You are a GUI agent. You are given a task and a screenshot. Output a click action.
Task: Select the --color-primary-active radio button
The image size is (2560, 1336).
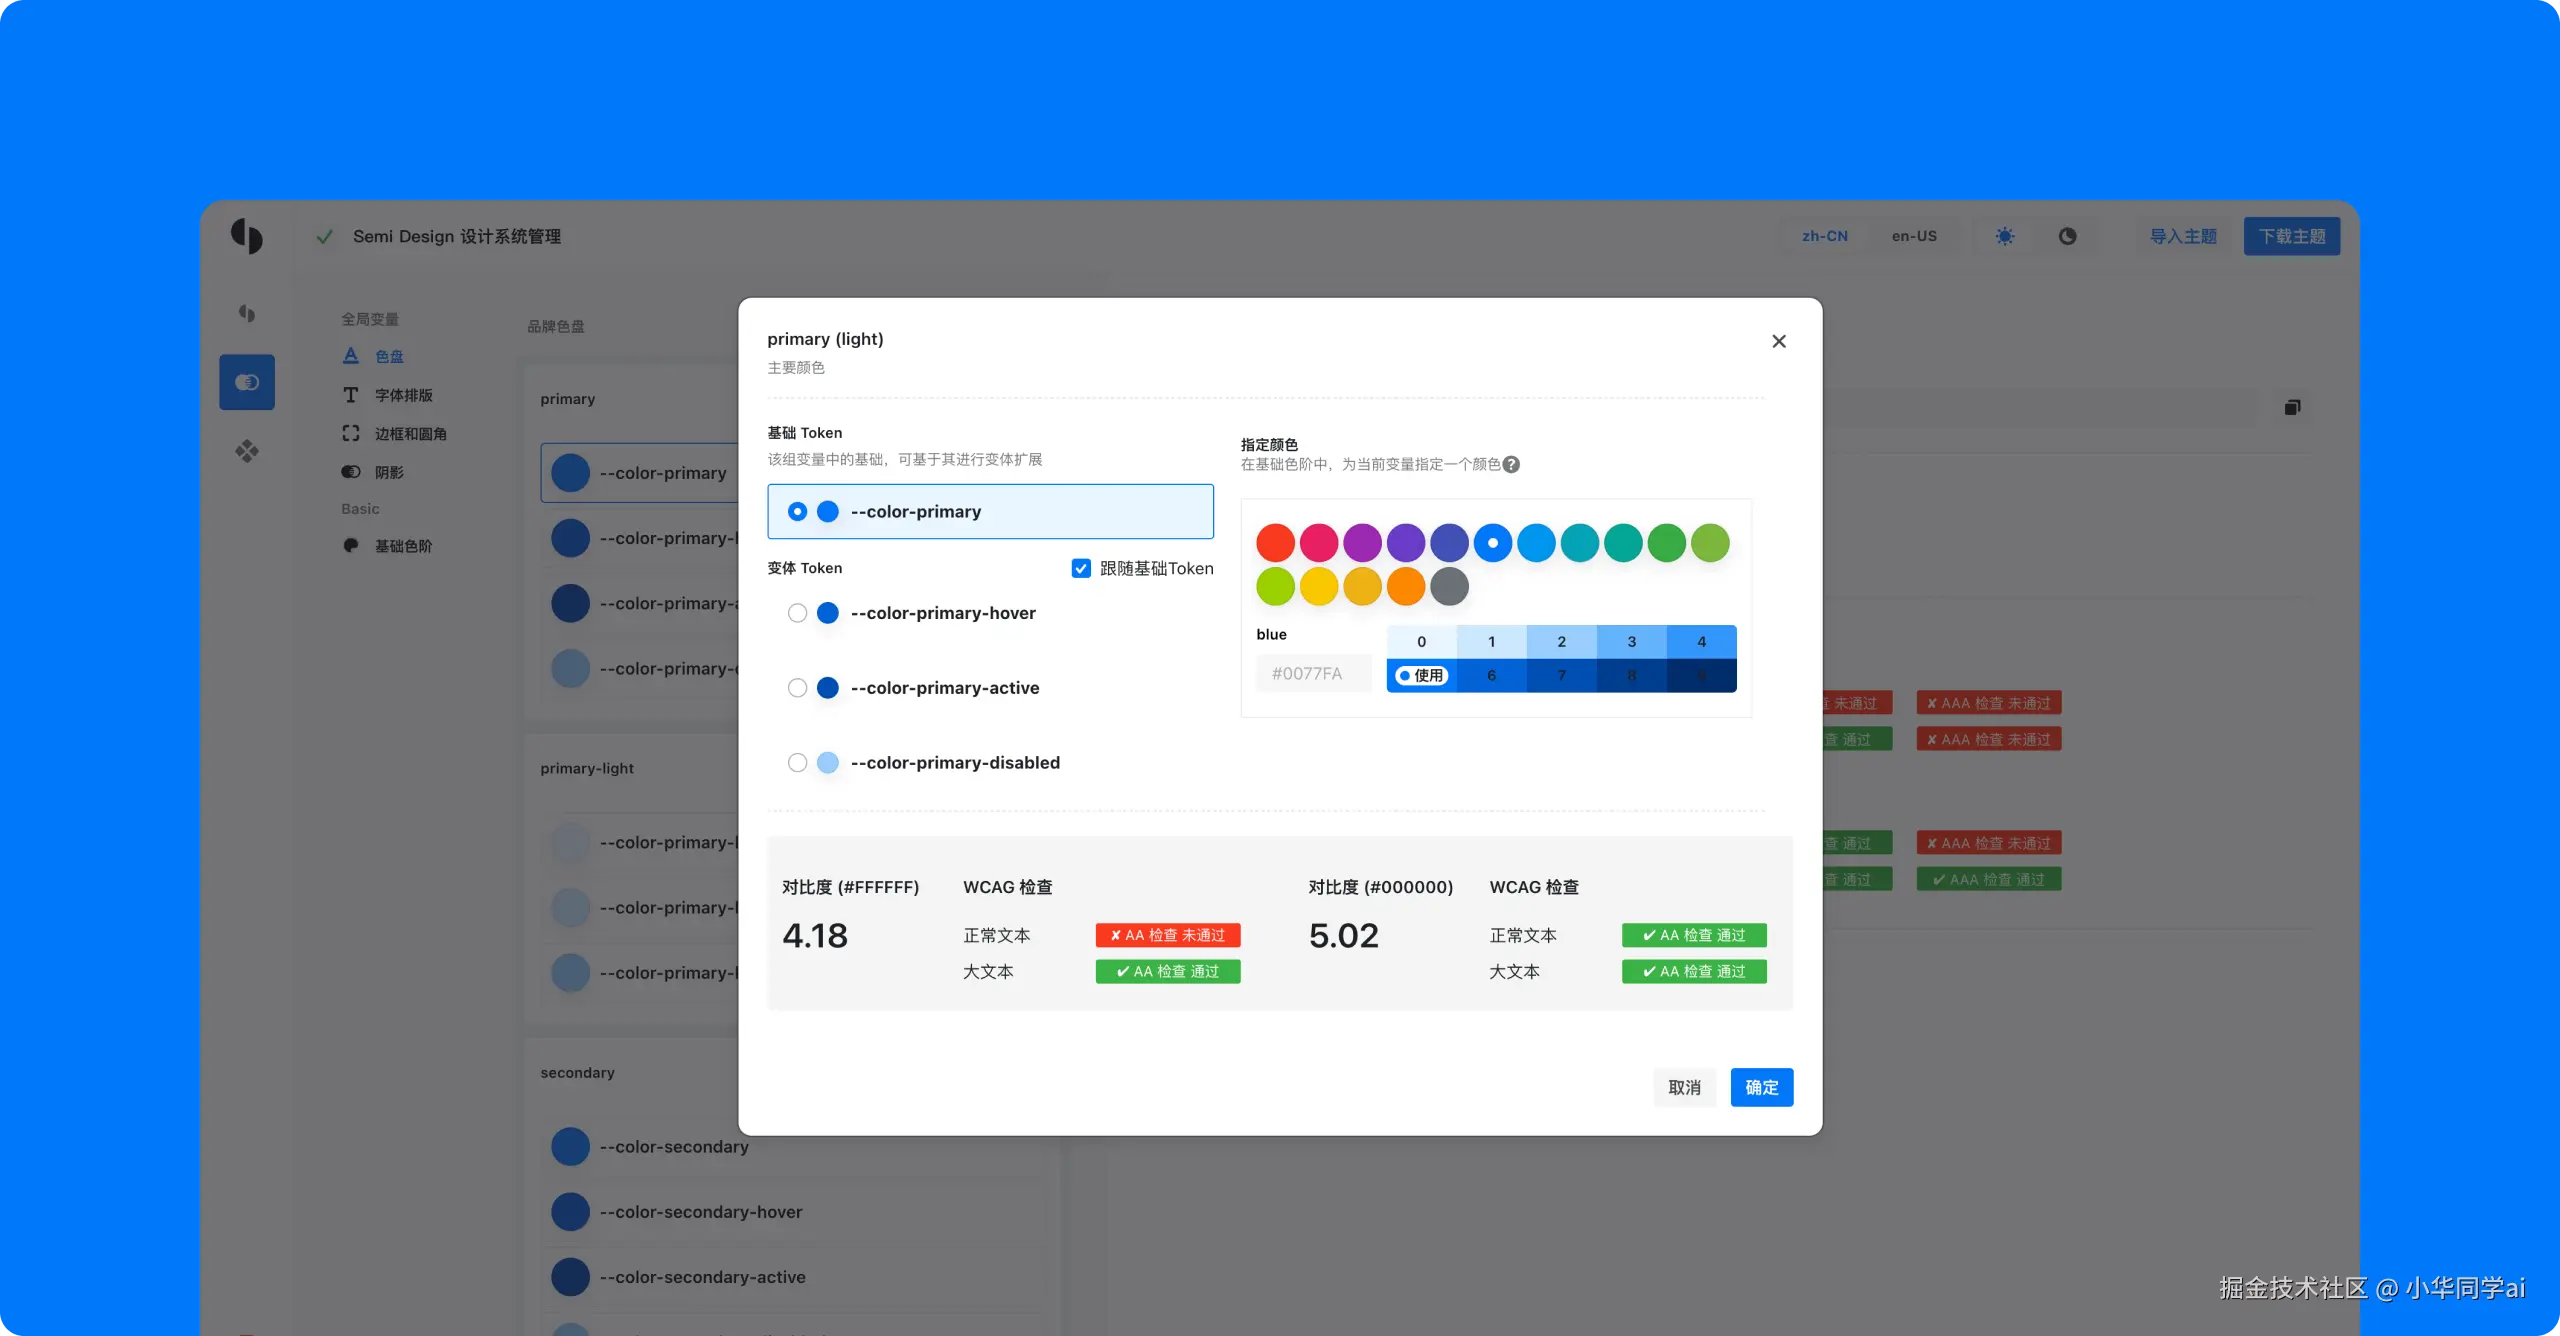coord(797,688)
